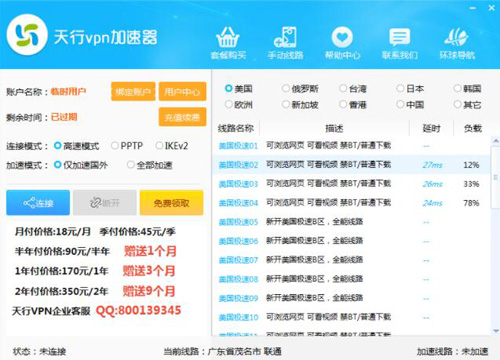Image resolution: width=500 pixels, height=360 pixels.
Task: Click the 24ms latency value
Action: click(x=432, y=203)
